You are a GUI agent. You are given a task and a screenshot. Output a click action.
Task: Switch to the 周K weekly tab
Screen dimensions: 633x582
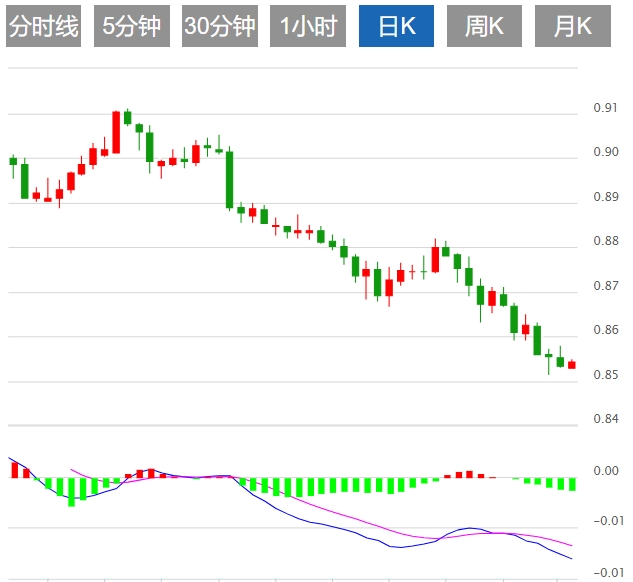point(484,26)
